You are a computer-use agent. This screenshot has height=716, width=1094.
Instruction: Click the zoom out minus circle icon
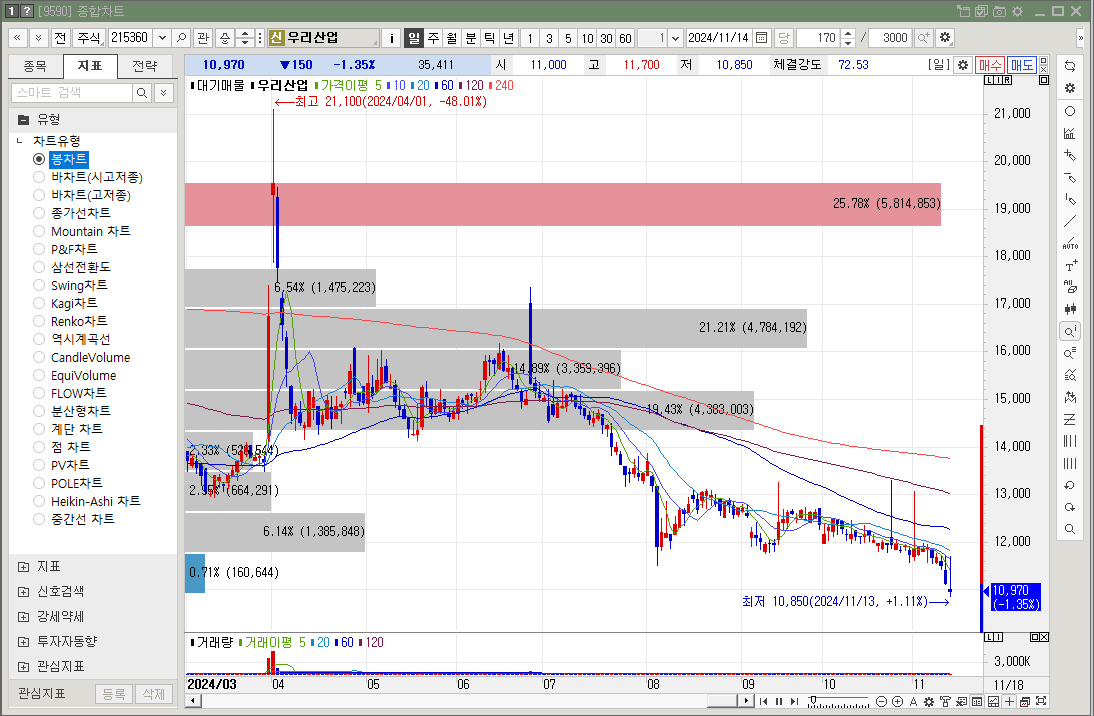(881, 701)
